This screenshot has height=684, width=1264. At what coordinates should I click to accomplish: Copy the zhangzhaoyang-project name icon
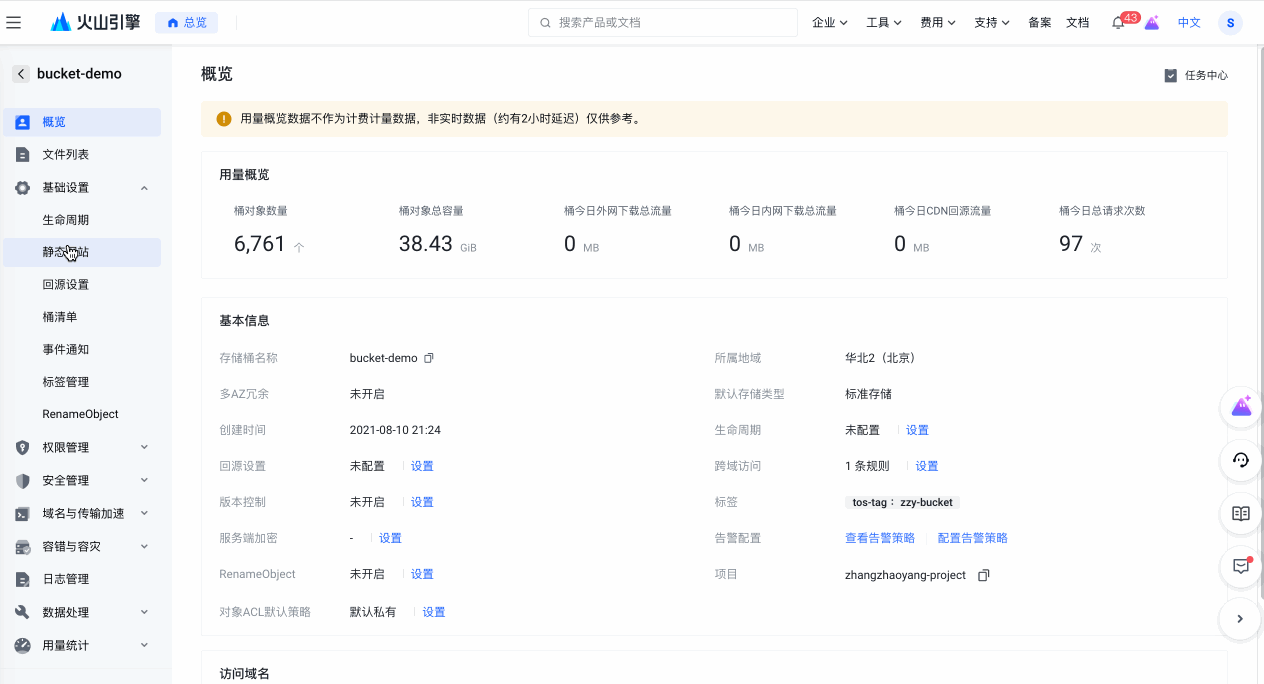pos(983,575)
